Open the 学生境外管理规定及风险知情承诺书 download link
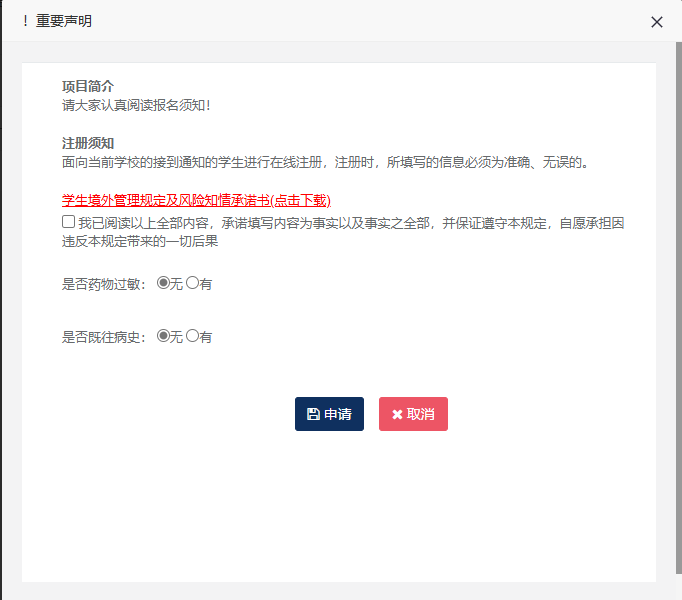The image size is (682, 600). [196, 201]
